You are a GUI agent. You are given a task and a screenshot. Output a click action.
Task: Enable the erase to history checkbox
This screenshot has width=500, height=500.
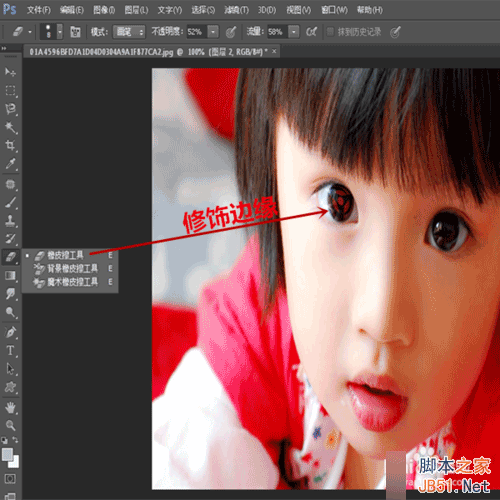pos(330,32)
